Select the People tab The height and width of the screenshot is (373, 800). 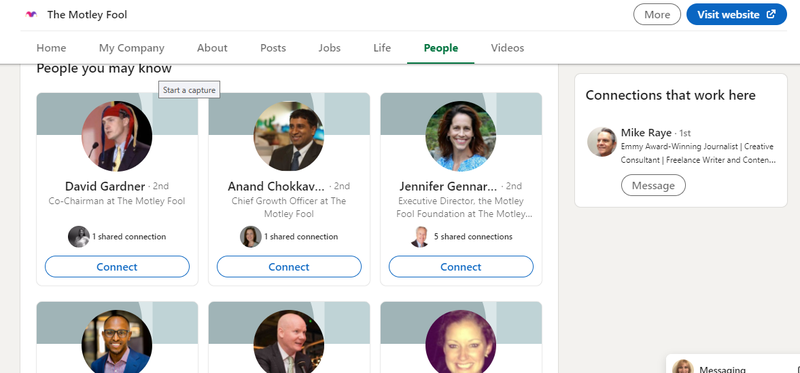coord(441,48)
